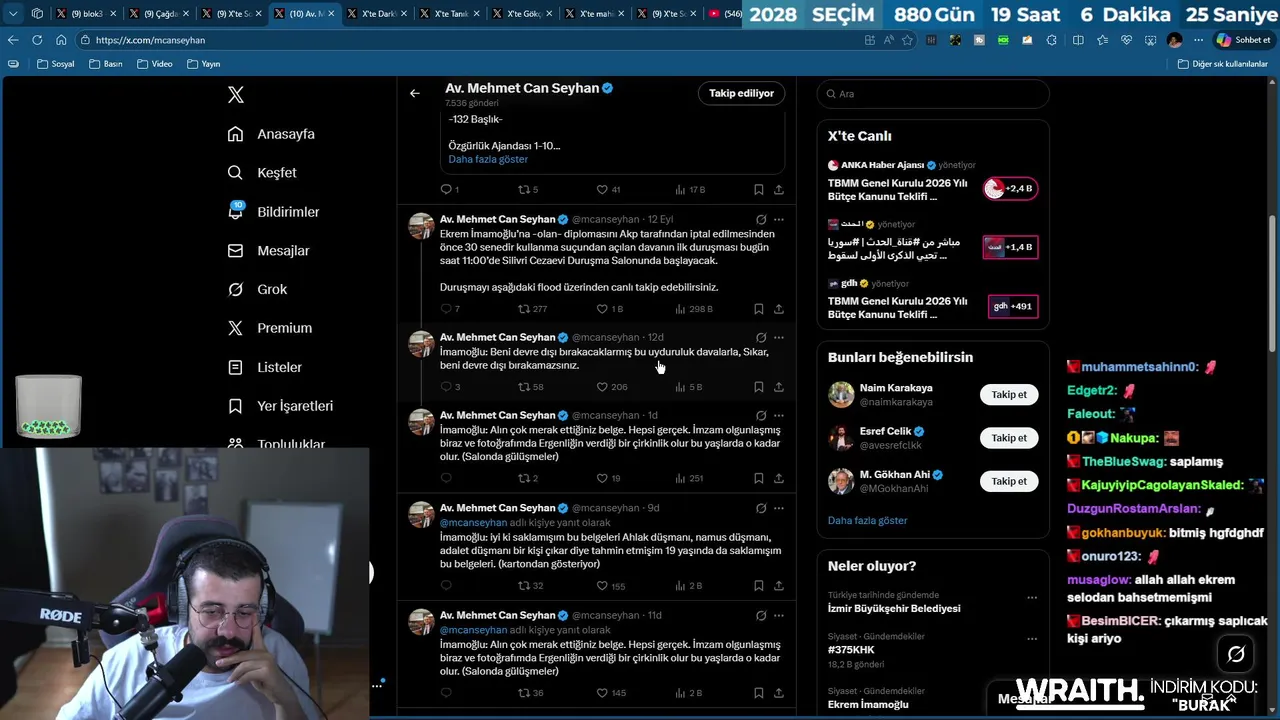
Task: Click Sohbet et Copilot button
Action: click(x=1243, y=40)
